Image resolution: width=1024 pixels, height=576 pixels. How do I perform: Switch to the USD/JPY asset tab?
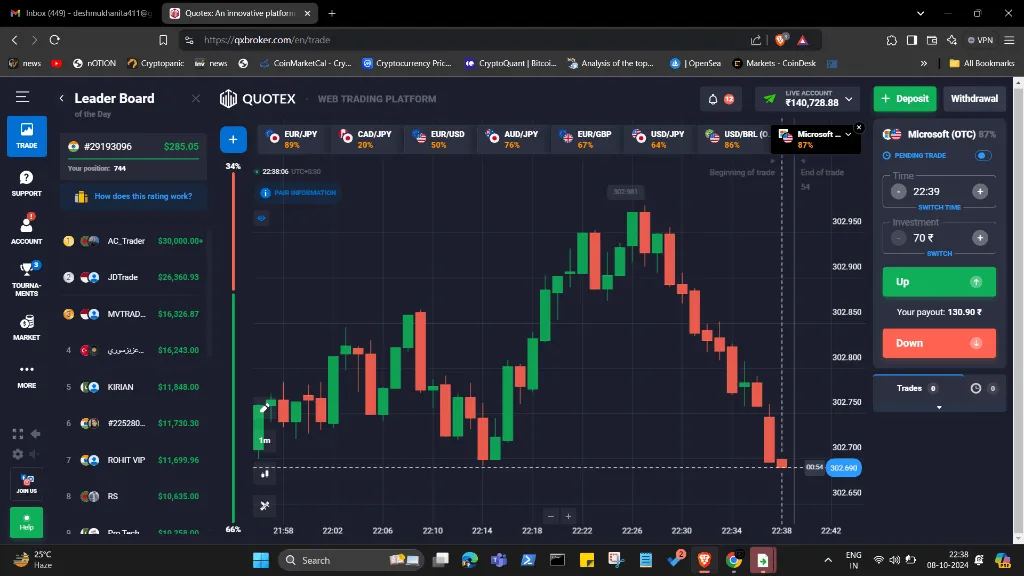click(x=658, y=139)
